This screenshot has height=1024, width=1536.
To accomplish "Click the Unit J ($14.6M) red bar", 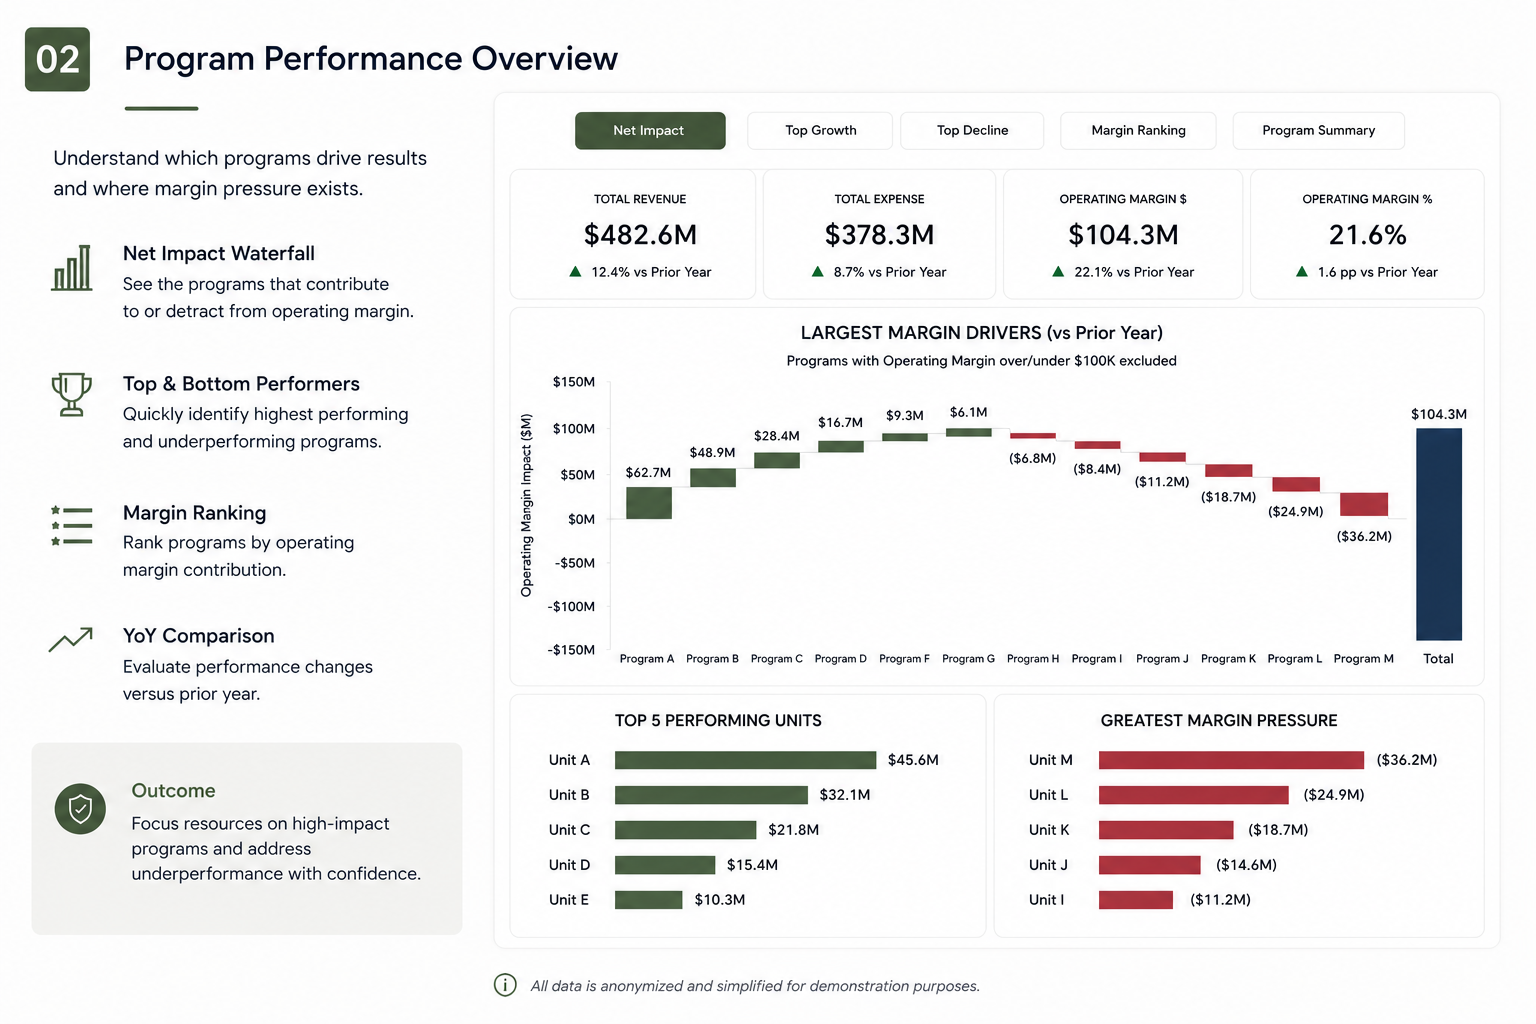I will (x=1150, y=865).
